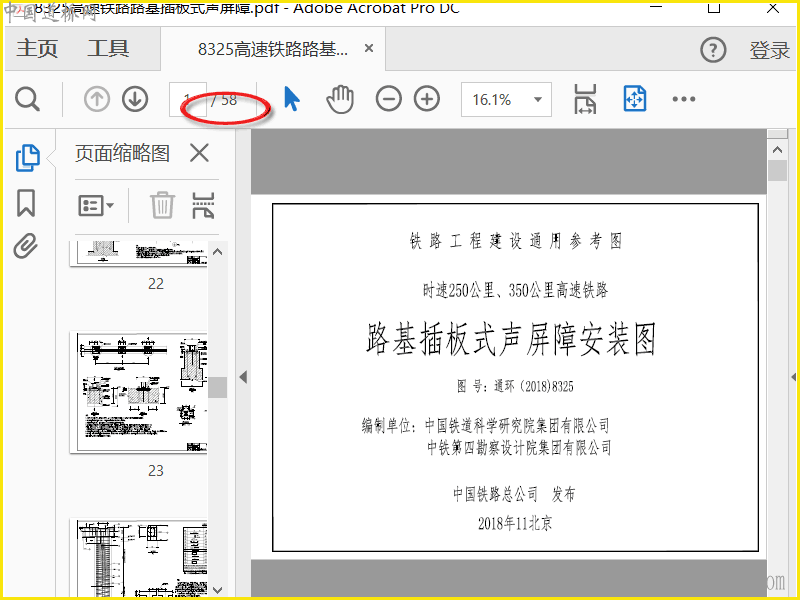Click the text 2018年11北京
The width and height of the screenshot is (800, 600).
515,523
